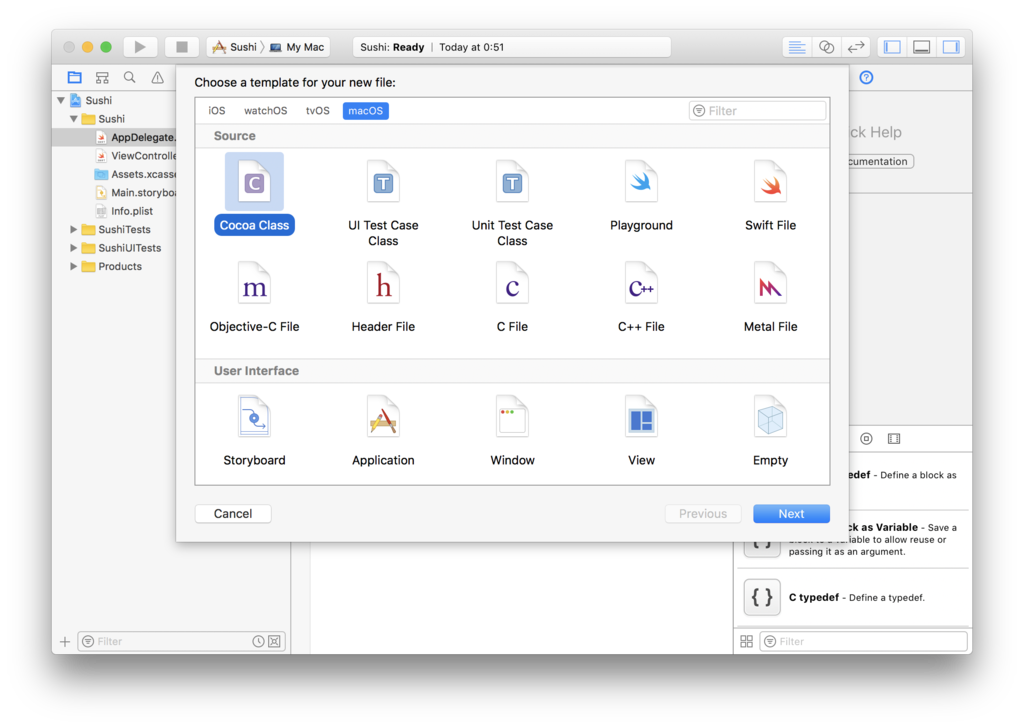The height and width of the screenshot is (728, 1024).
Task: Select the C File template
Action: (512, 297)
